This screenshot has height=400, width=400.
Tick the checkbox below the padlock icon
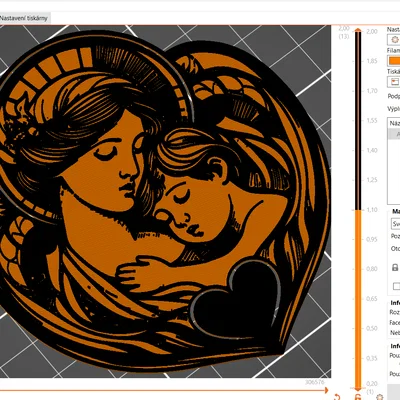(x=396, y=286)
